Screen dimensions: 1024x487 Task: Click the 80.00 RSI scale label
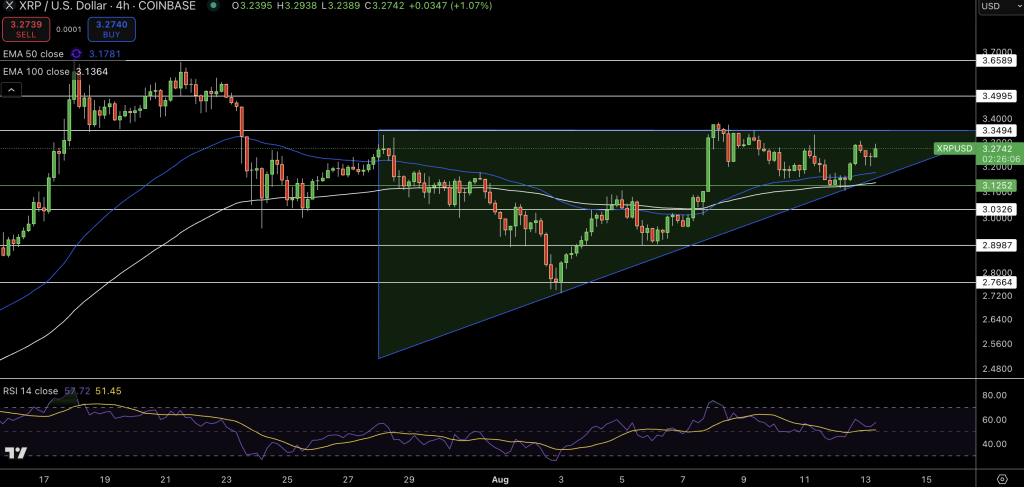pos(993,395)
